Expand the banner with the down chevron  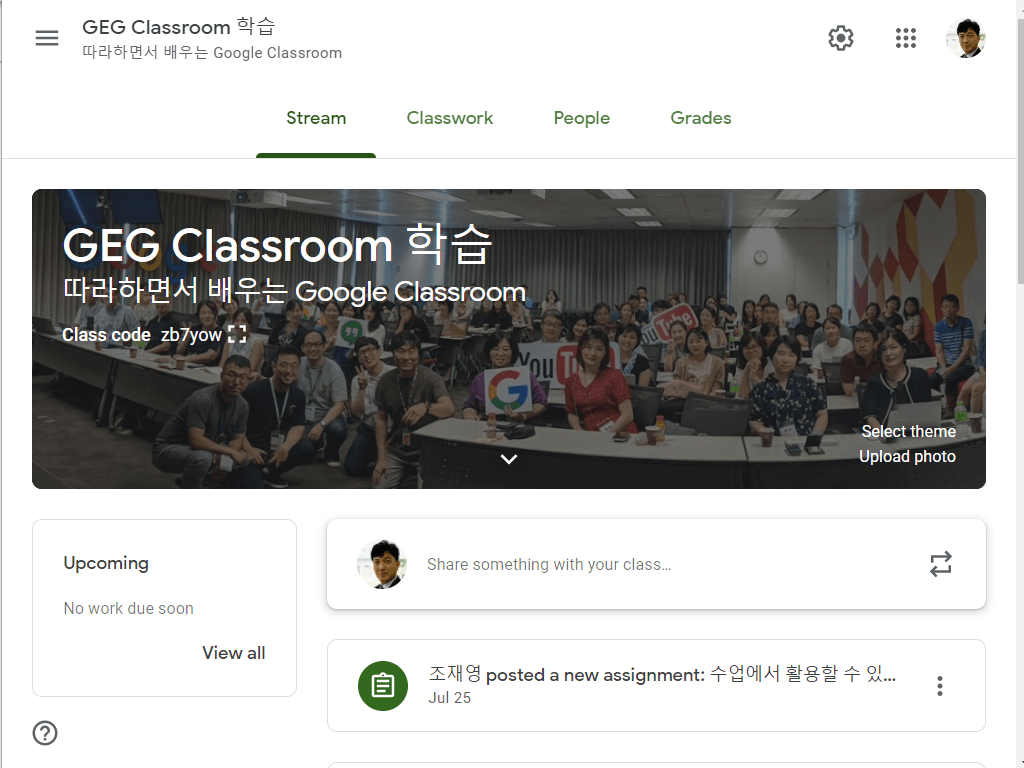click(509, 458)
